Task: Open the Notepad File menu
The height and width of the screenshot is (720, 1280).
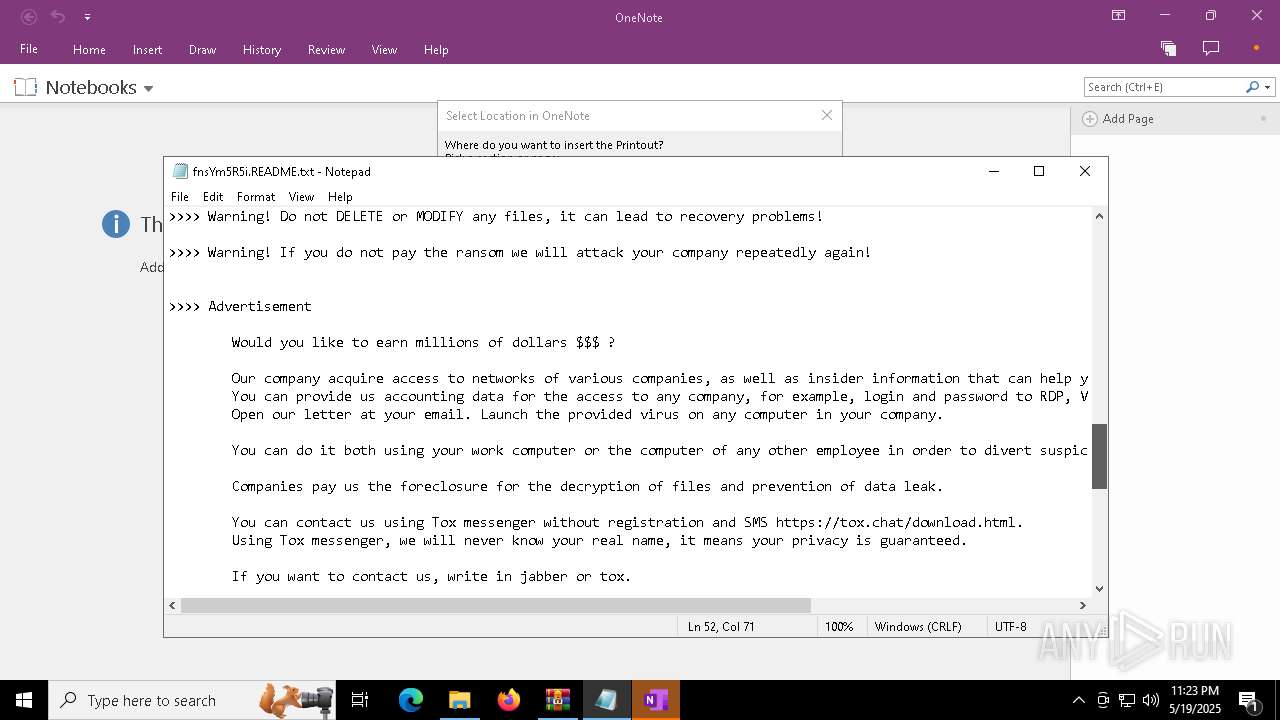Action: [x=180, y=197]
